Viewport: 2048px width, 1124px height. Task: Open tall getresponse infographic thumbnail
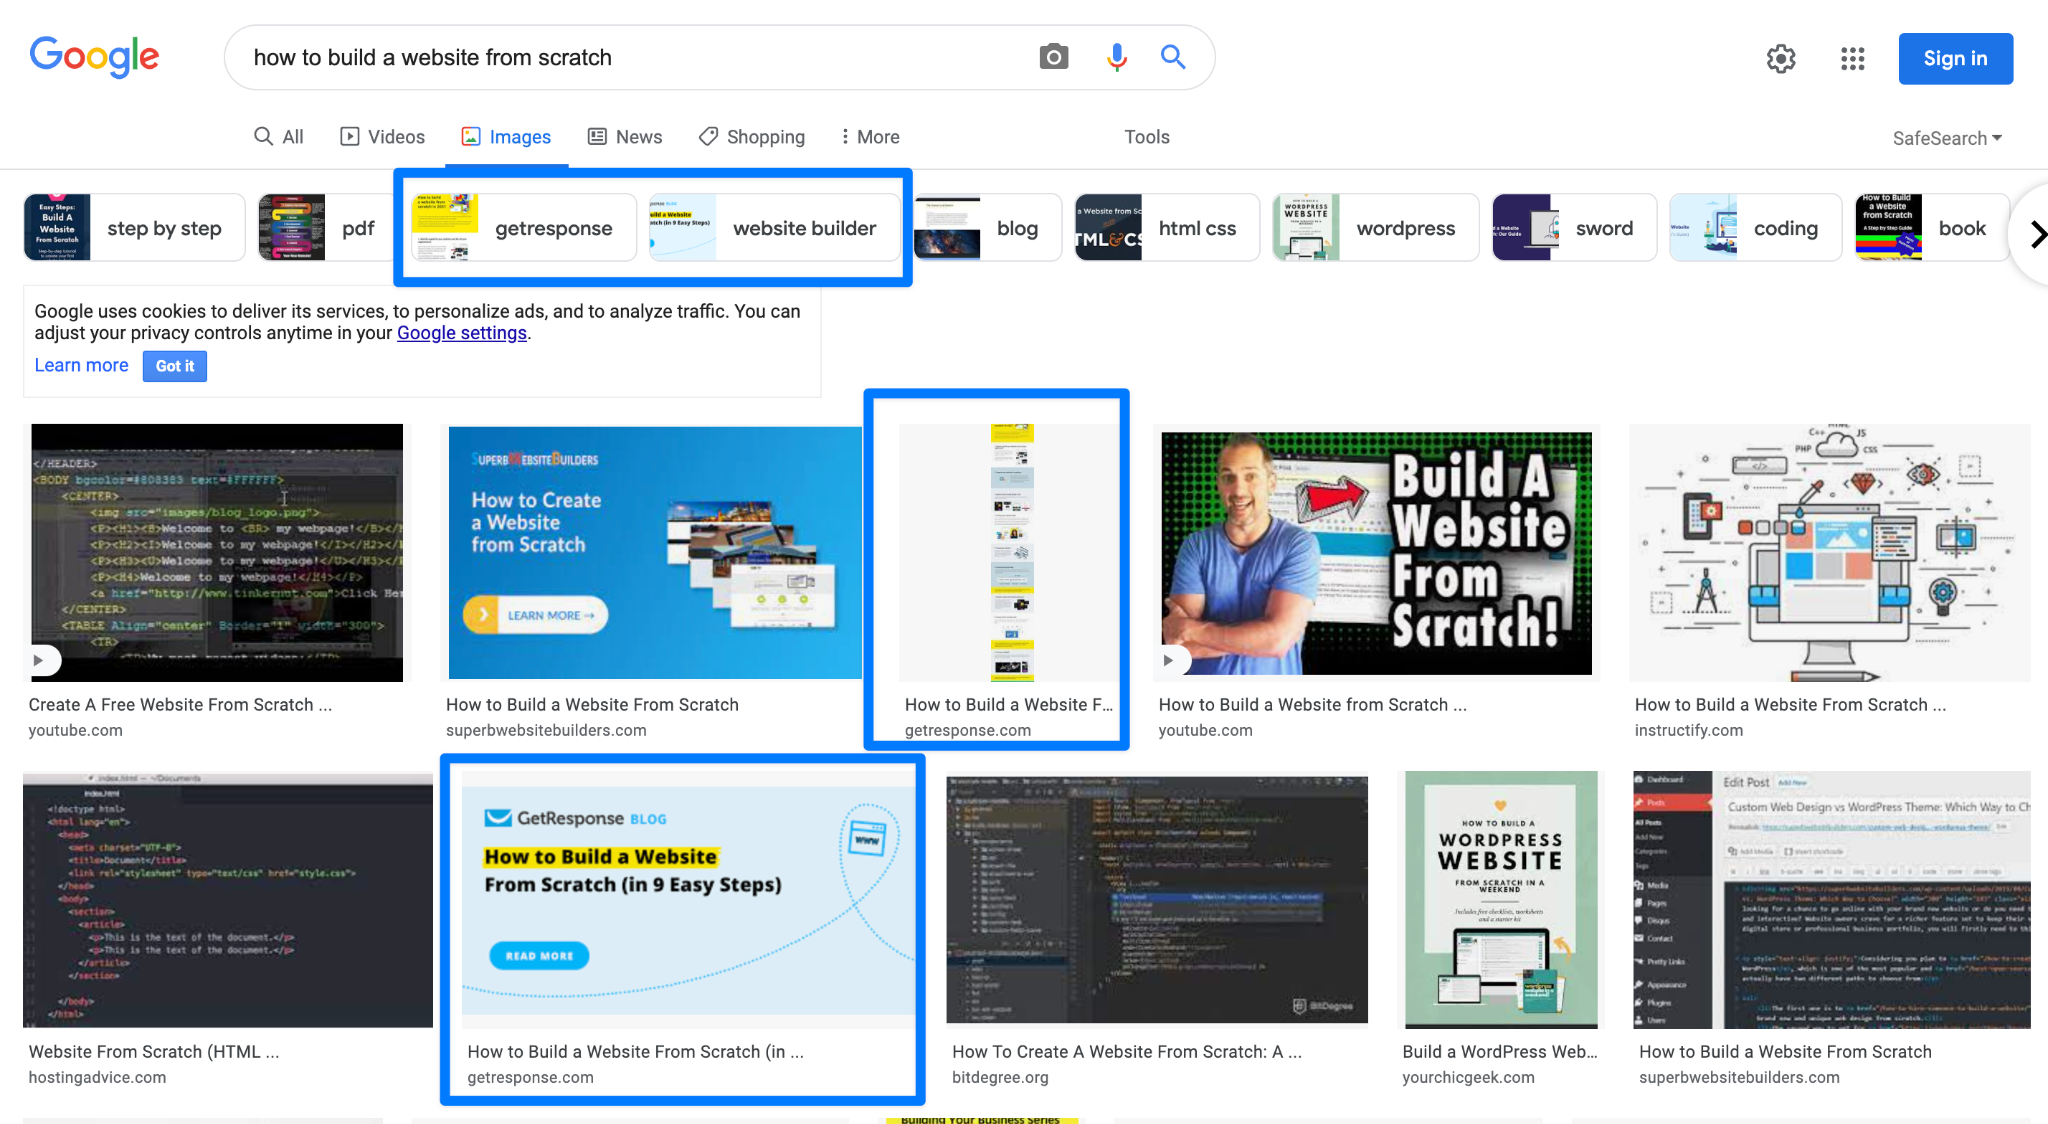(1010, 553)
